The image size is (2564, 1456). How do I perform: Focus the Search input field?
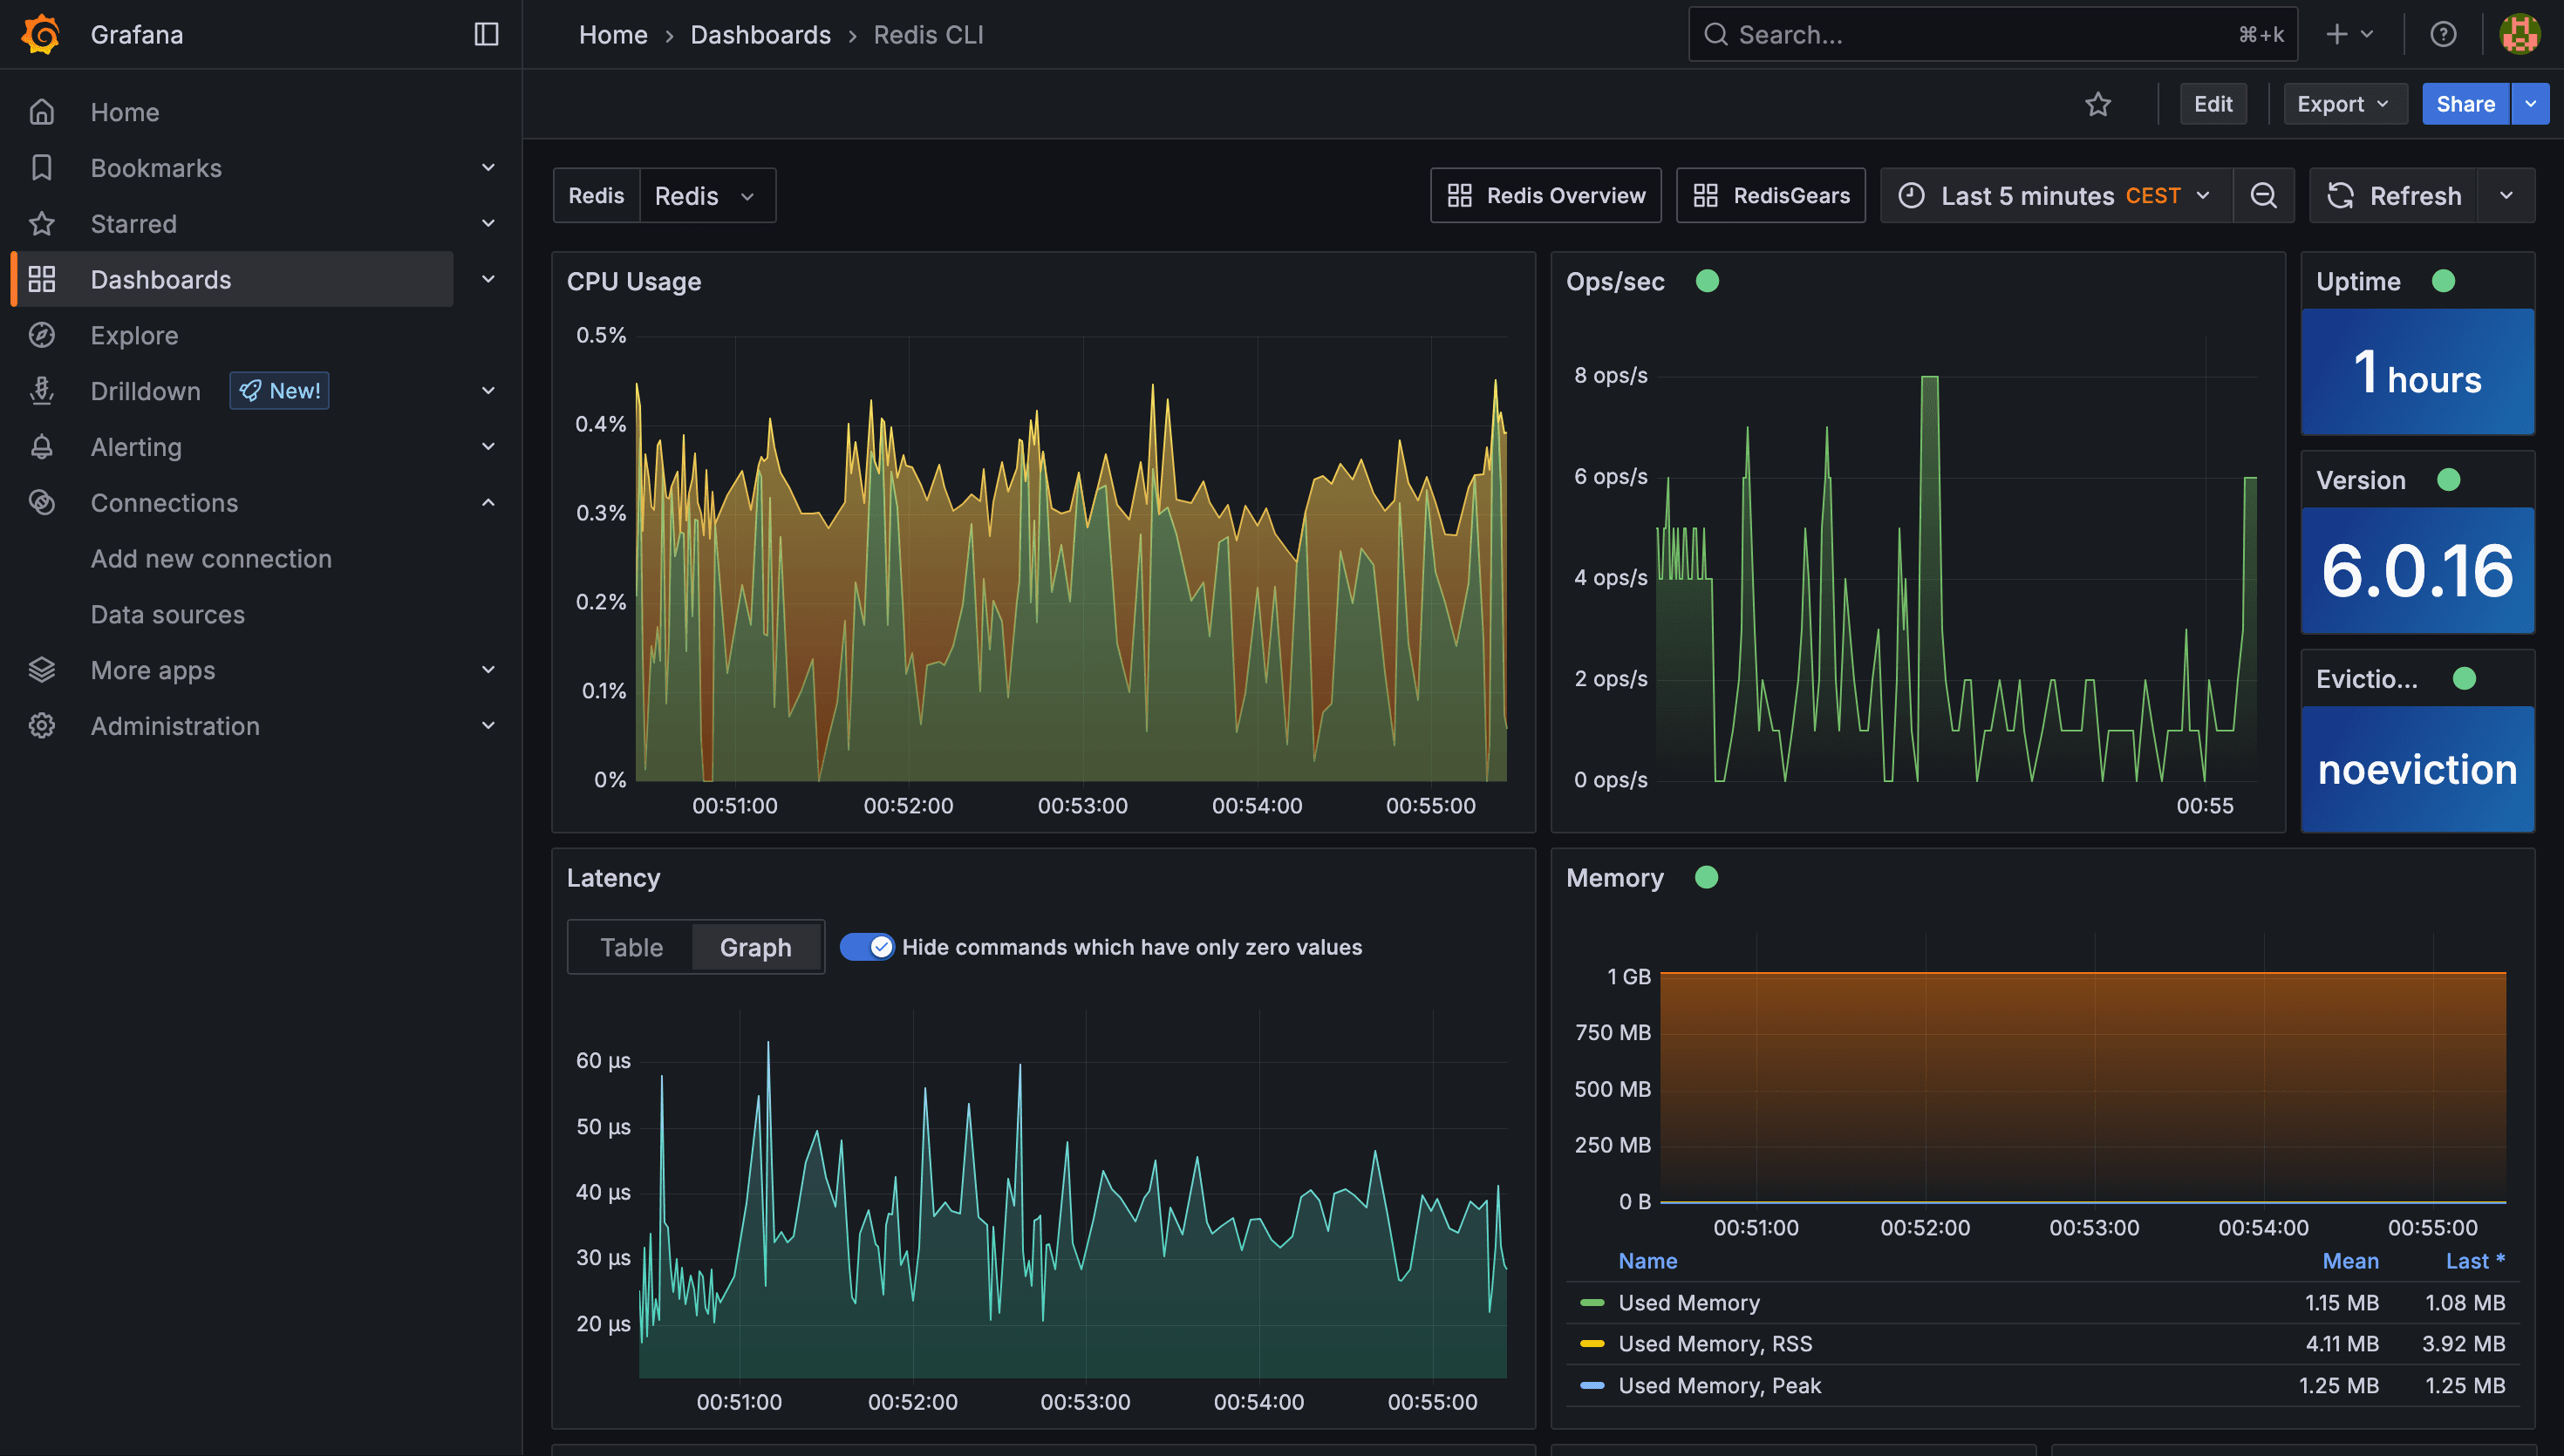point(1992,34)
